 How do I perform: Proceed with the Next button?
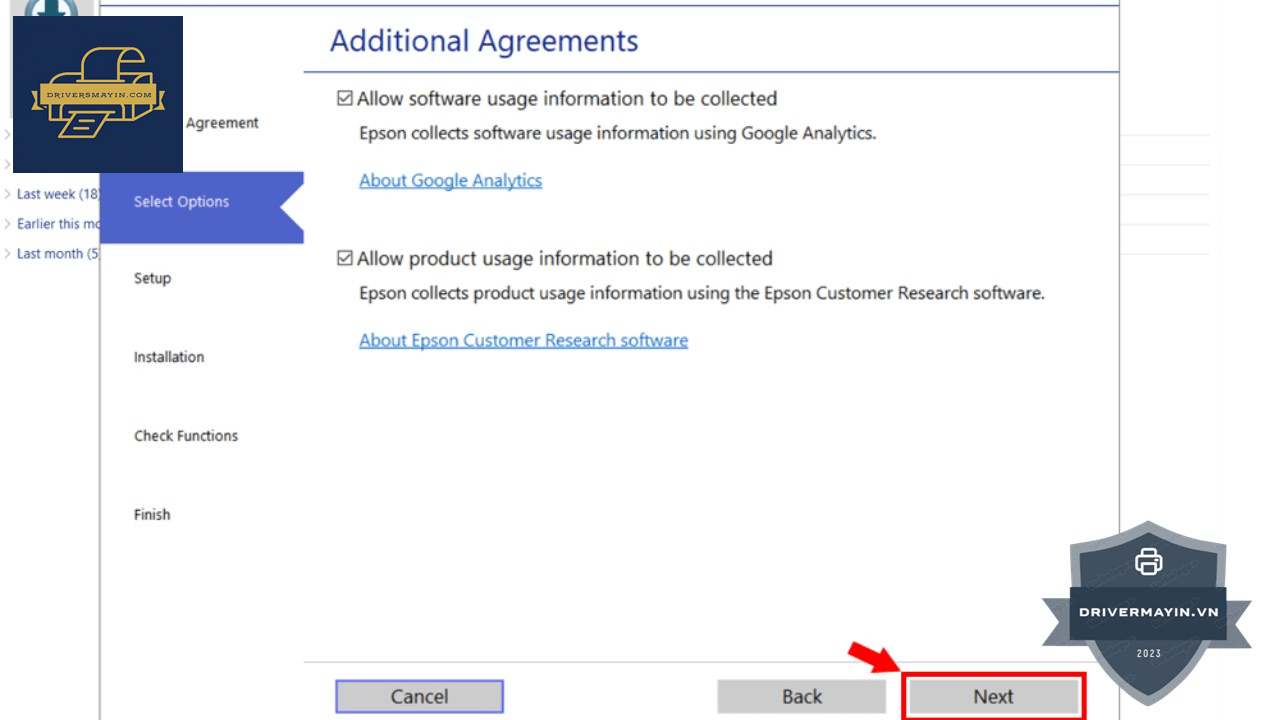994,697
